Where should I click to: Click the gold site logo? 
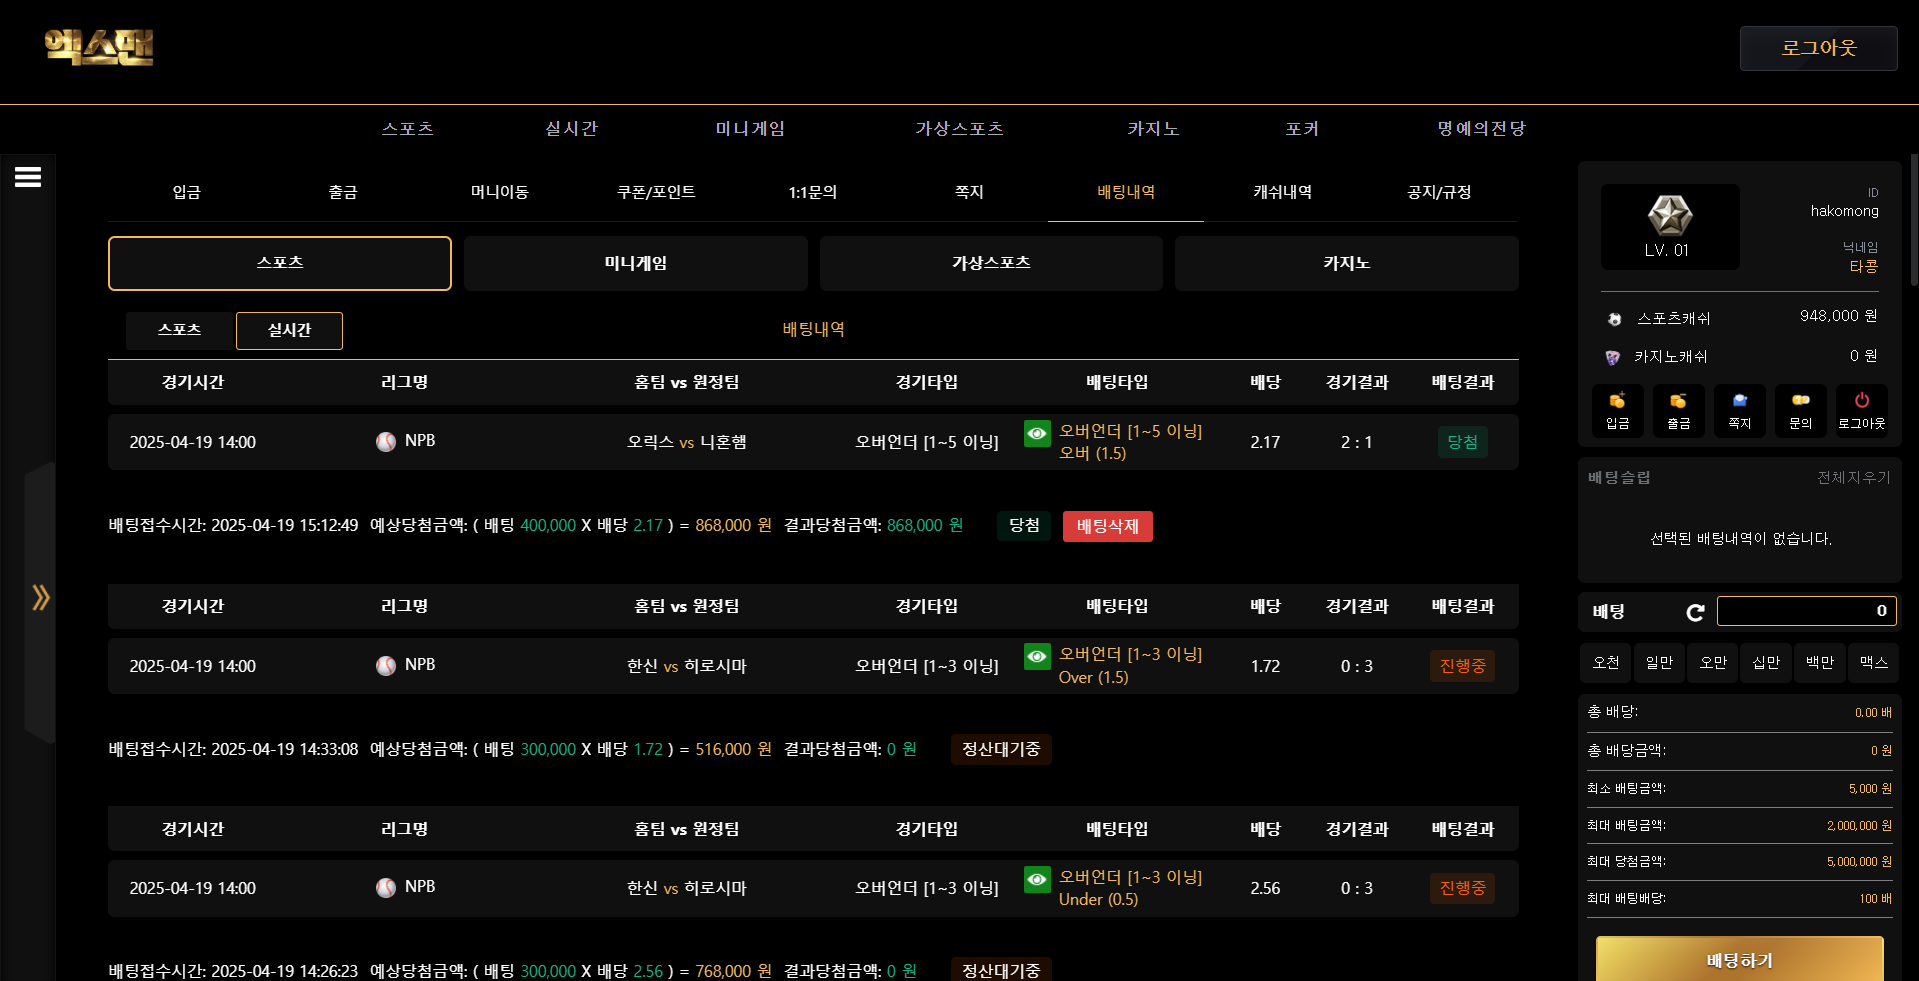click(x=99, y=47)
